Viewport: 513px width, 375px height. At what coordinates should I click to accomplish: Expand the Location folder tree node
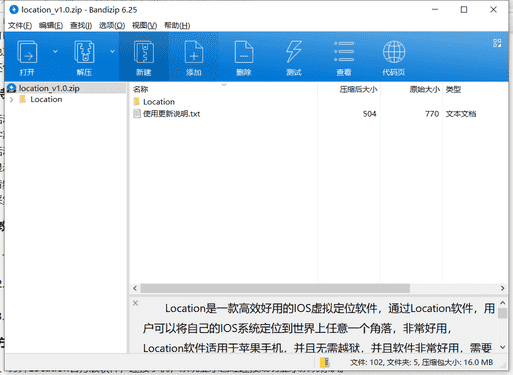coord(12,99)
